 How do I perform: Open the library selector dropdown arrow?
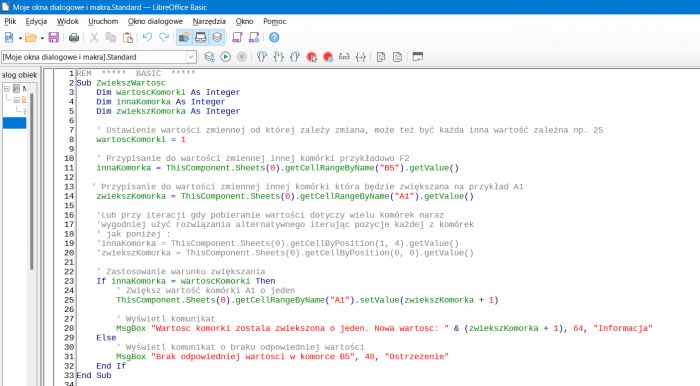click(x=191, y=57)
